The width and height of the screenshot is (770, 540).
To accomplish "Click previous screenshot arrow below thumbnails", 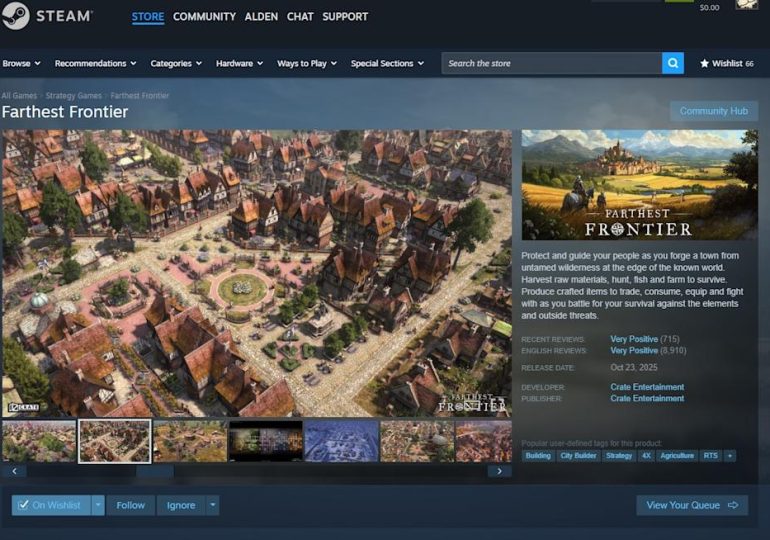I will pyautogui.click(x=14, y=471).
